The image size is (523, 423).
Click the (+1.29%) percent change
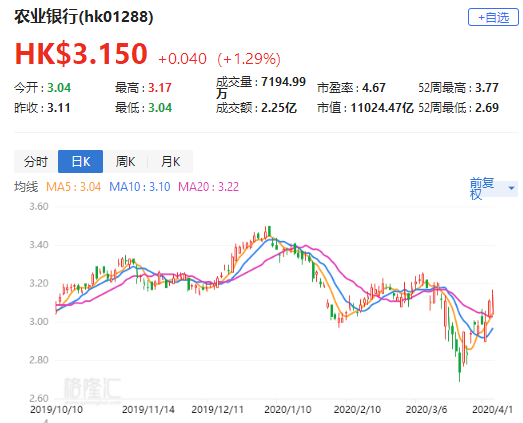(x=249, y=59)
